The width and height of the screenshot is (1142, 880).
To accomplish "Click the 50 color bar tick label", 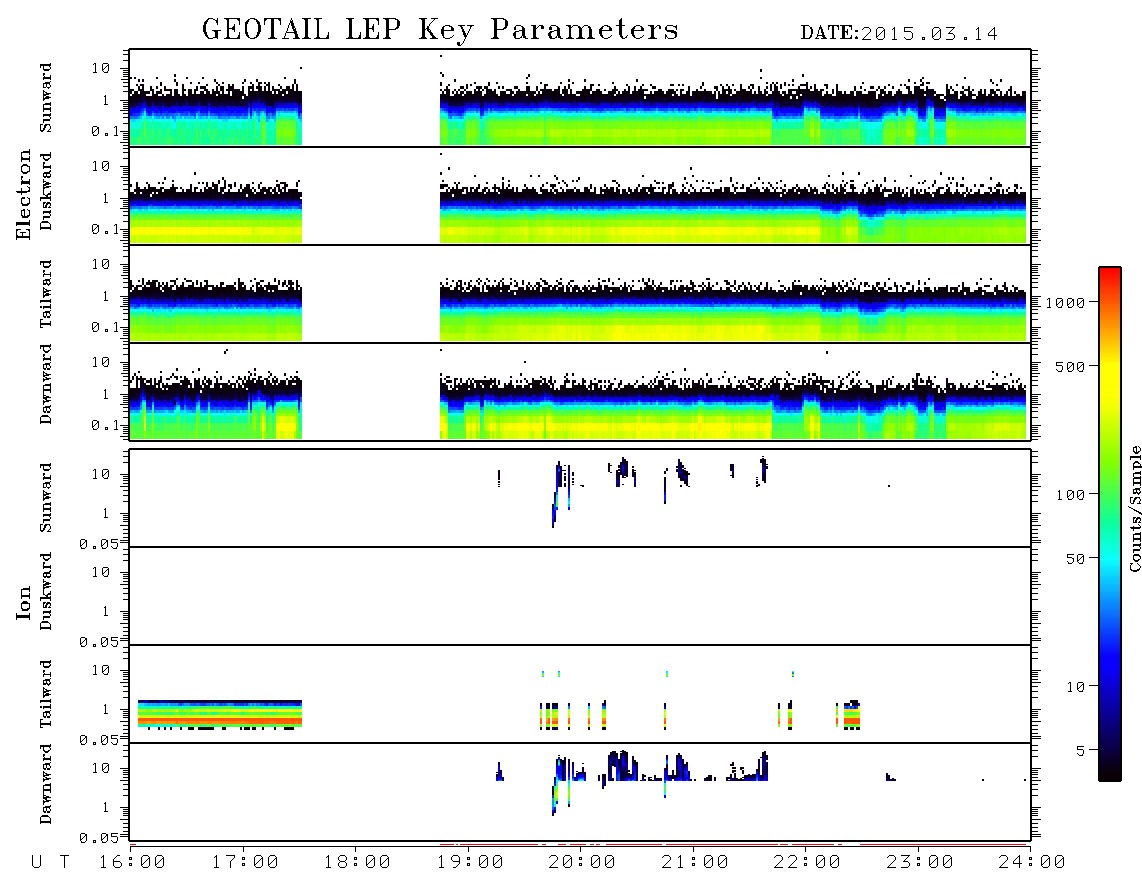I will 1075,559.
